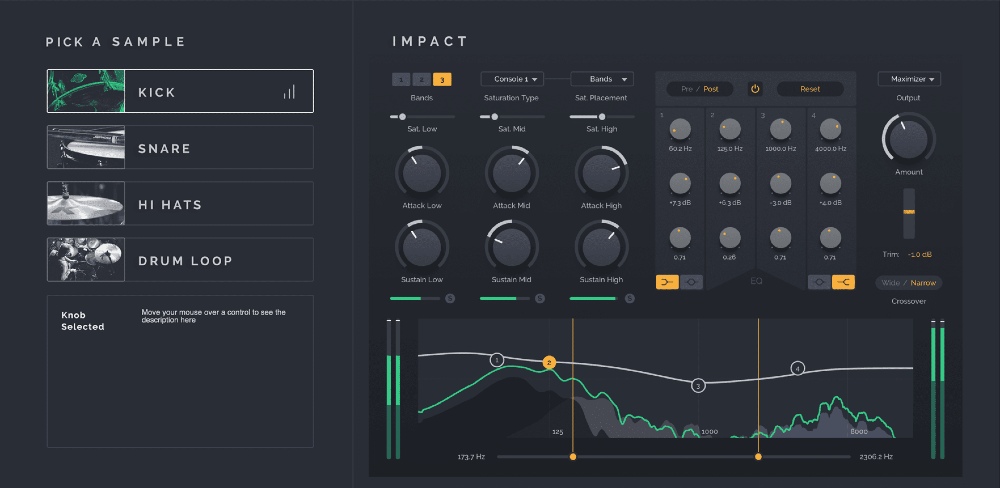Open the Console 1 saturation type dropdown

(x=511, y=78)
